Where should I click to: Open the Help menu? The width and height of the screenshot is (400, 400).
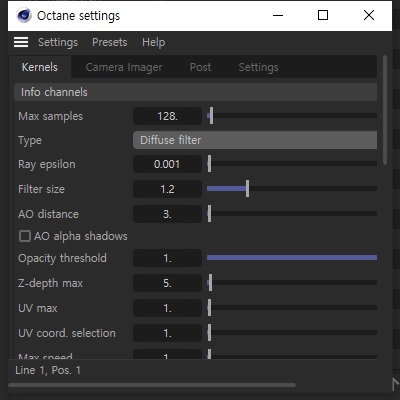[153, 42]
